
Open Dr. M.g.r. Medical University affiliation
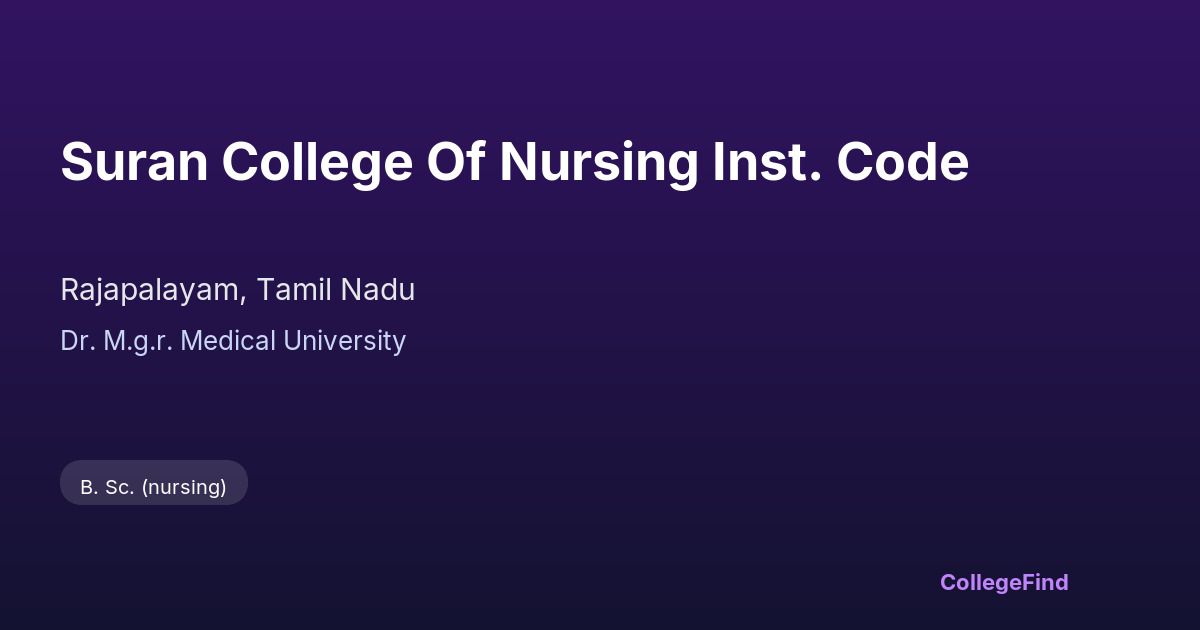[x=232, y=341]
